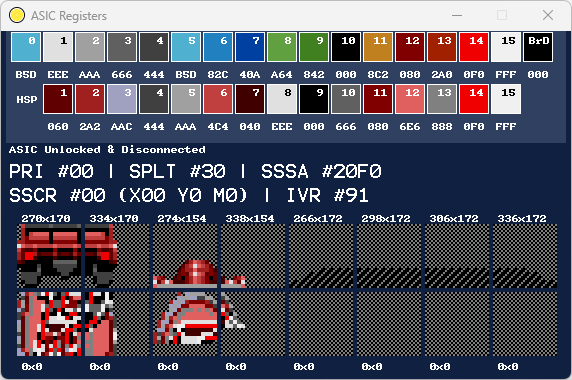Click green palette swatch number 8

(x=282, y=47)
